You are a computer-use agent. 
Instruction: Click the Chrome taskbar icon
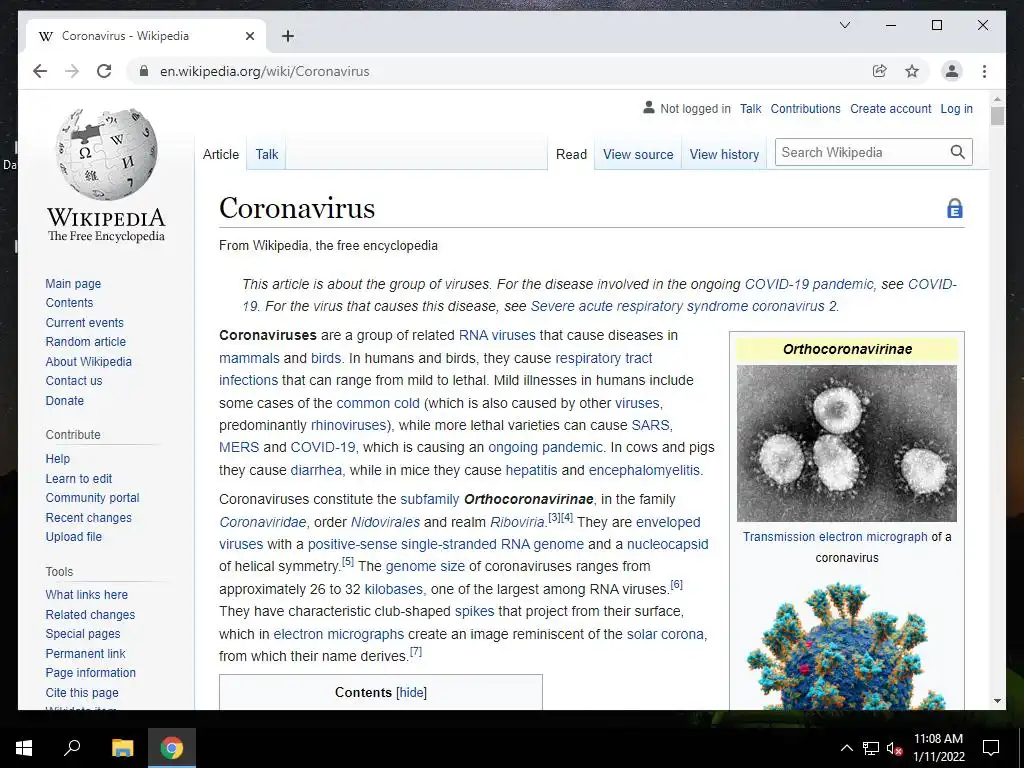172,748
